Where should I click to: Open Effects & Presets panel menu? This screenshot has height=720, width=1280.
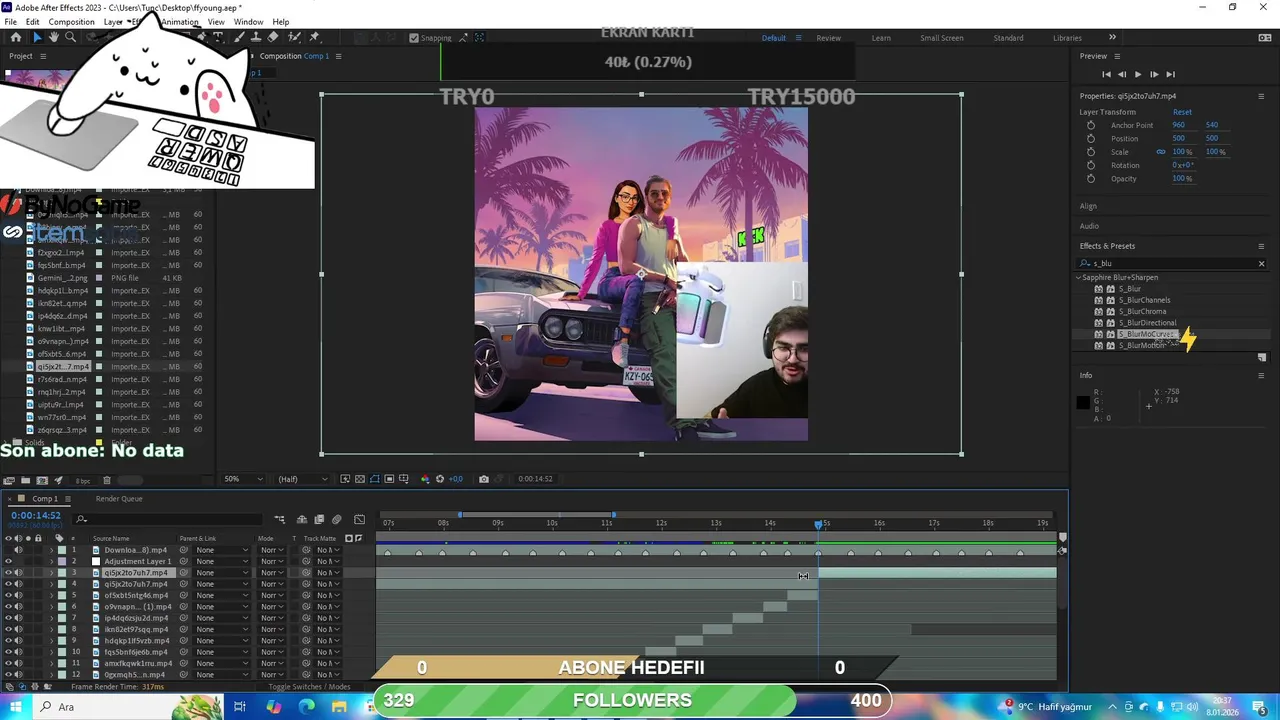[1261, 246]
